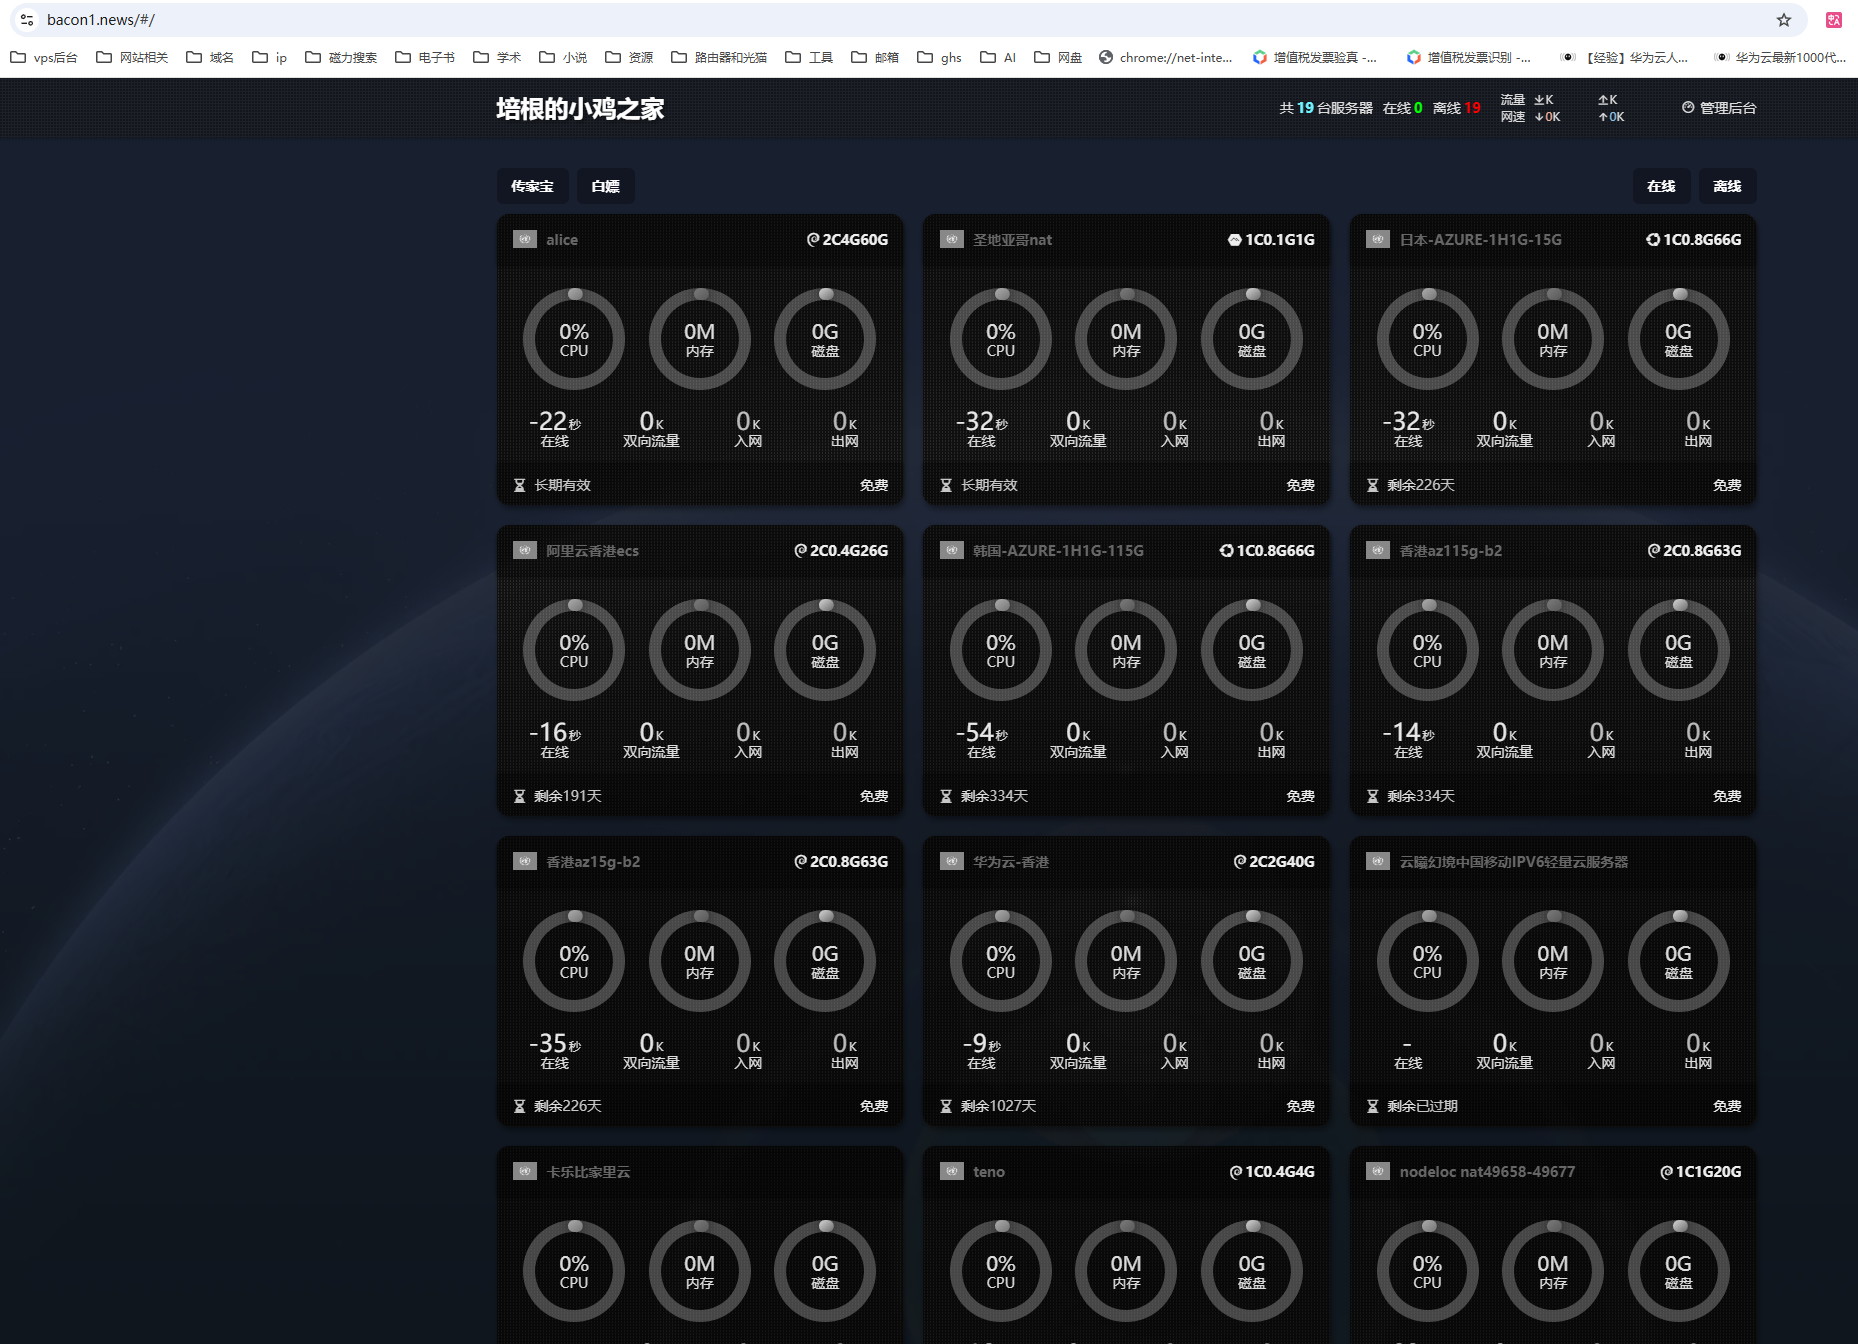Click flag icon on 卡乐比家里云 card
The image size is (1858, 1344).
[x=525, y=1171]
